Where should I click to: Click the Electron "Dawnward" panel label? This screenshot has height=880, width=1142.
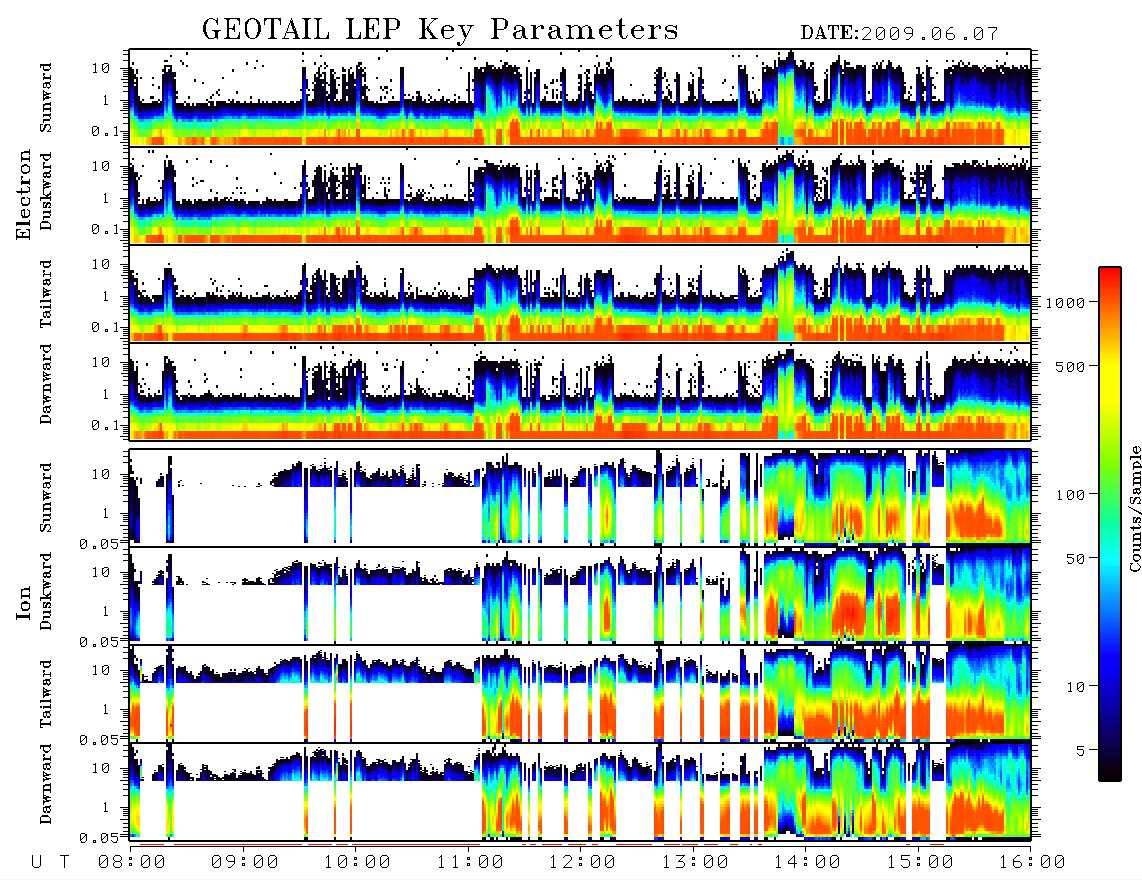click(46, 385)
